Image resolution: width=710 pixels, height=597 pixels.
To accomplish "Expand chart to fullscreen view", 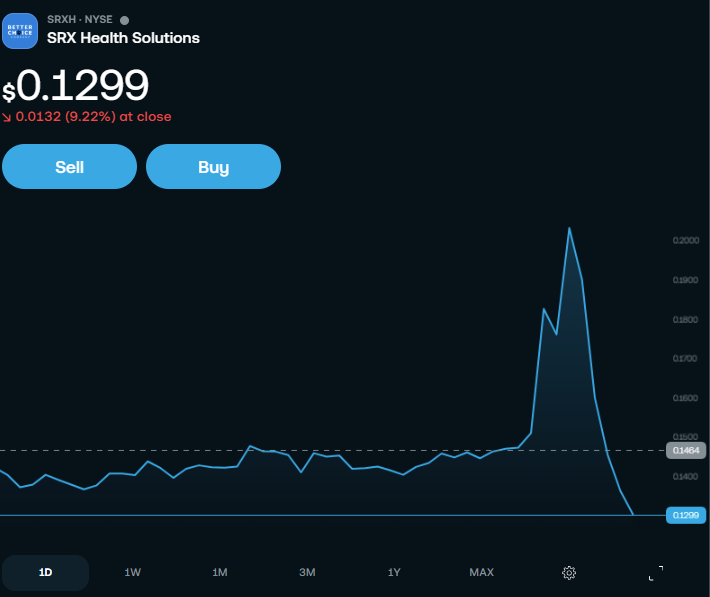I will coord(656,573).
